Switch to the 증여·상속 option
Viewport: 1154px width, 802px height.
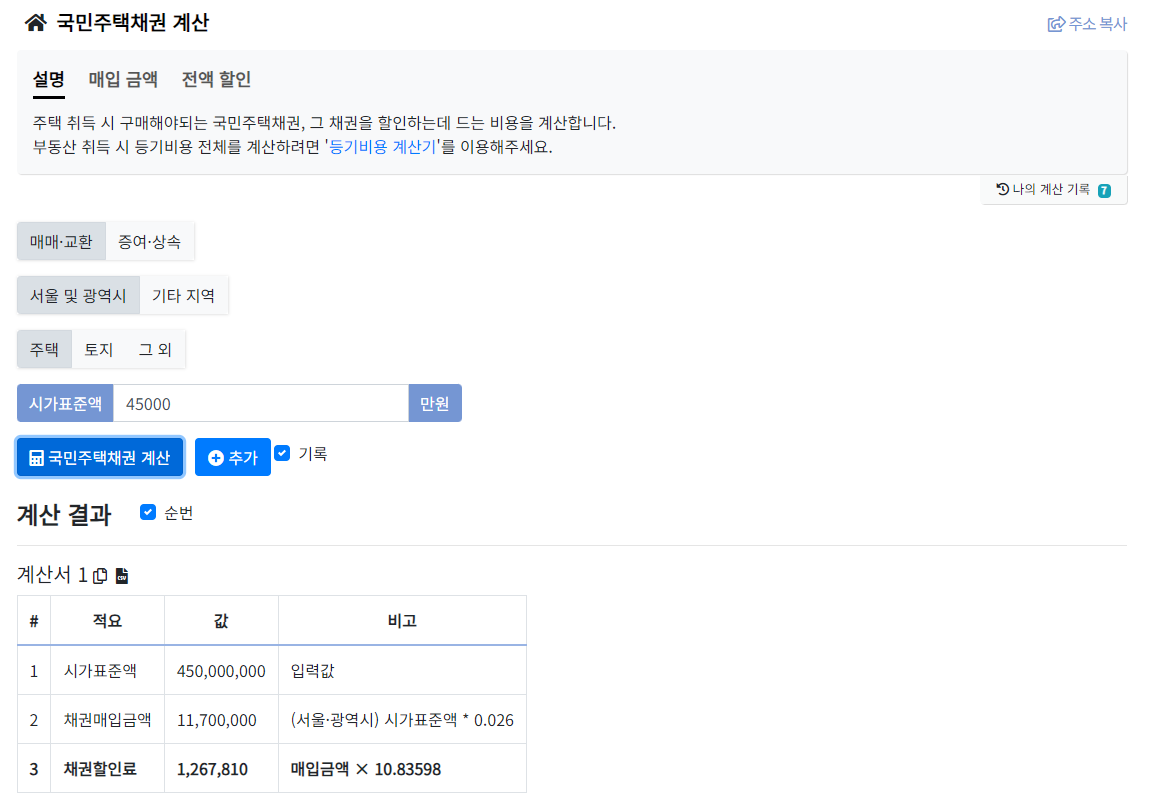(150, 241)
